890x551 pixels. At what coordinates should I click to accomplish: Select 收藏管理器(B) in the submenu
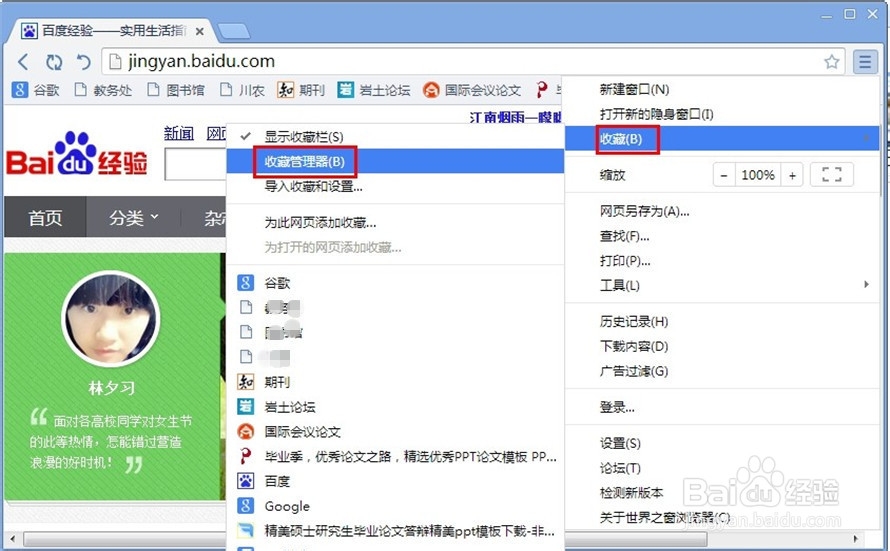[395, 162]
